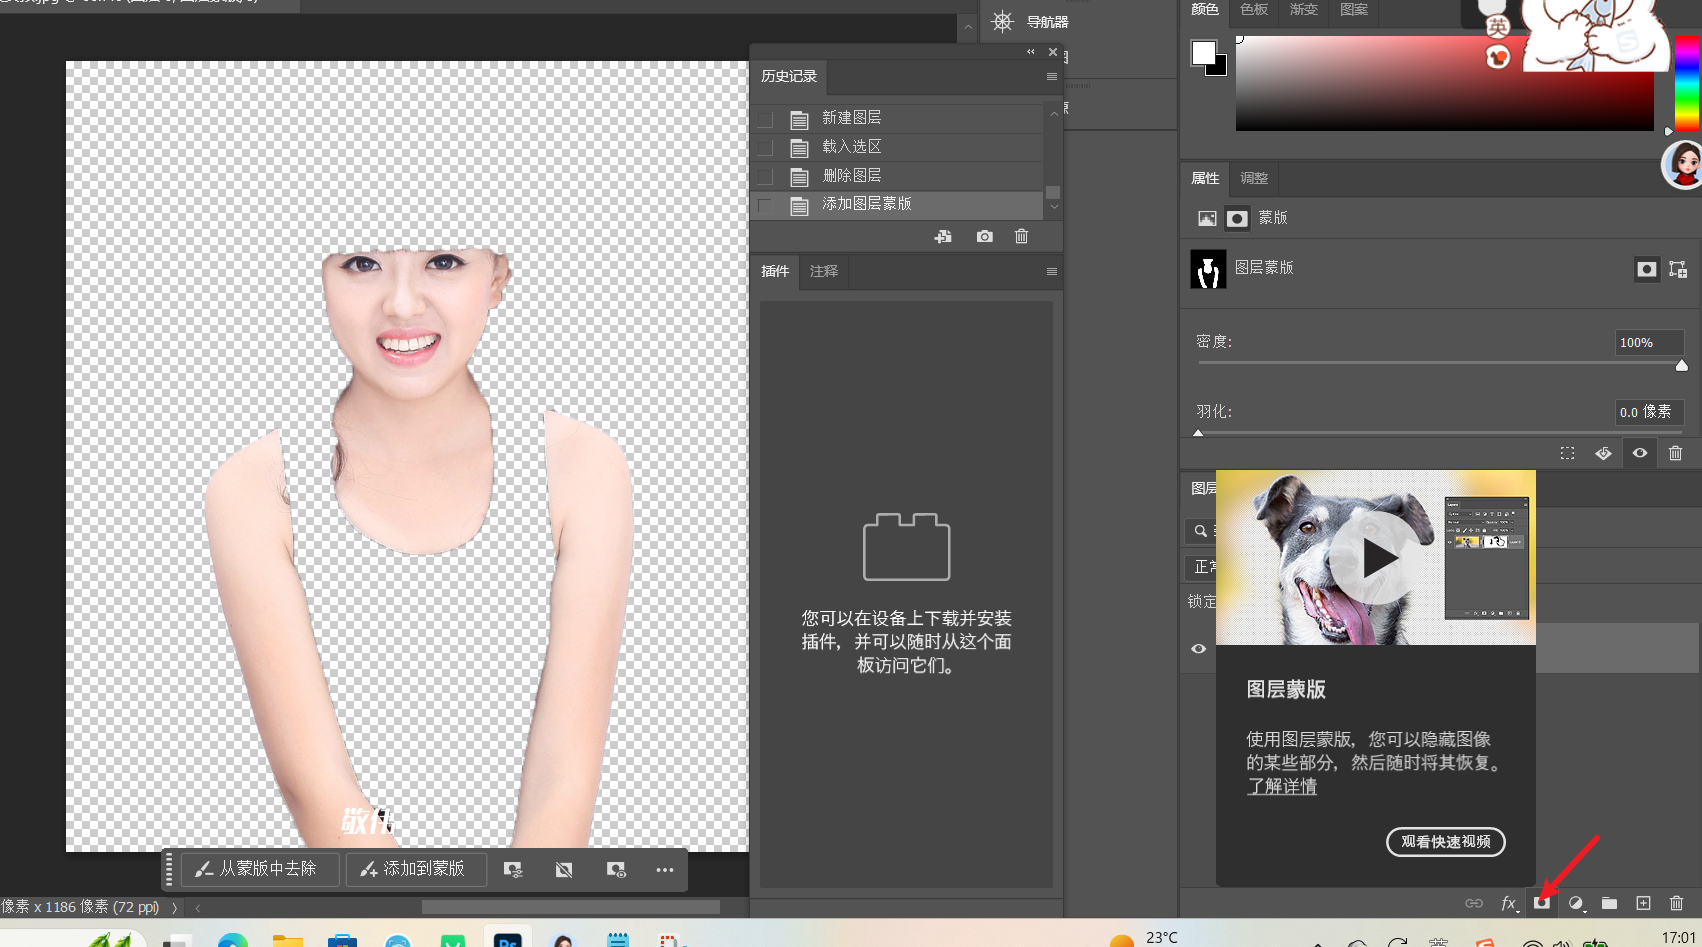1702x947 pixels.
Task: Delete the current history state via the trash icon
Action: pyautogui.click(x=1021, y=237)
